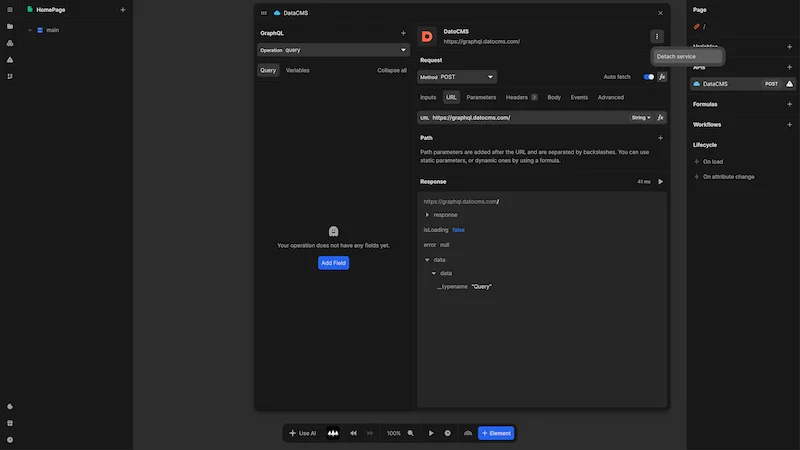Click the circular record icon in toolbar
The width and height of the screenshot is (800, 450).
point(447,433)
